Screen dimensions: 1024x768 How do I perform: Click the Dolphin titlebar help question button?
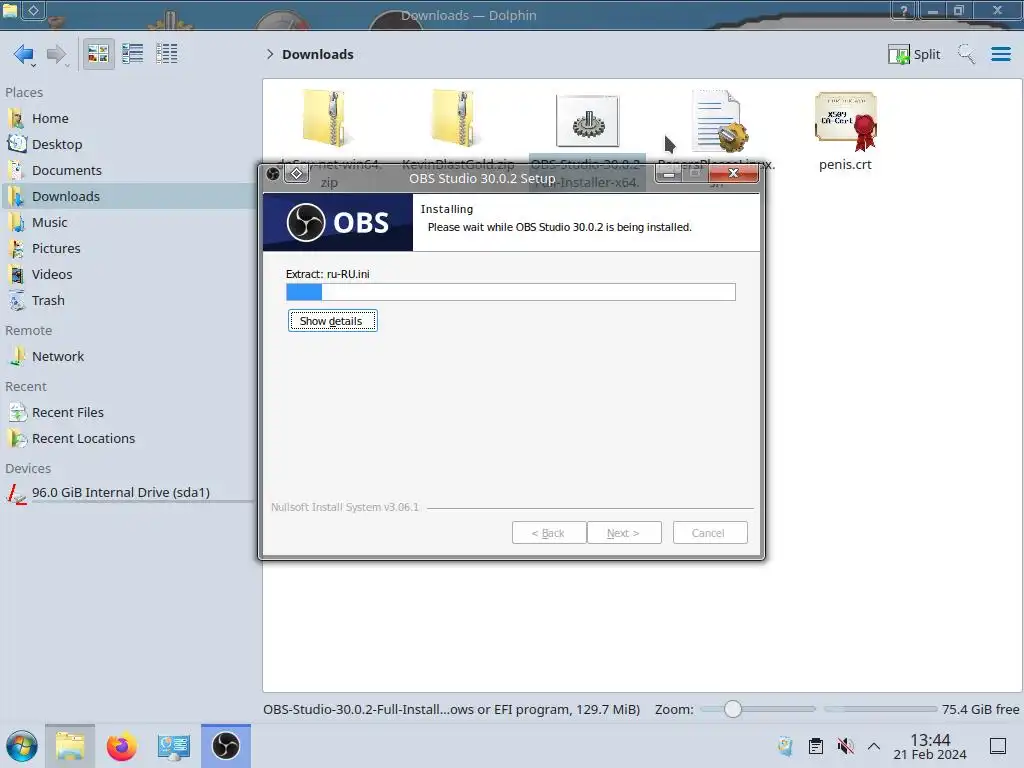pyautogui.click(x=904, y=10)
